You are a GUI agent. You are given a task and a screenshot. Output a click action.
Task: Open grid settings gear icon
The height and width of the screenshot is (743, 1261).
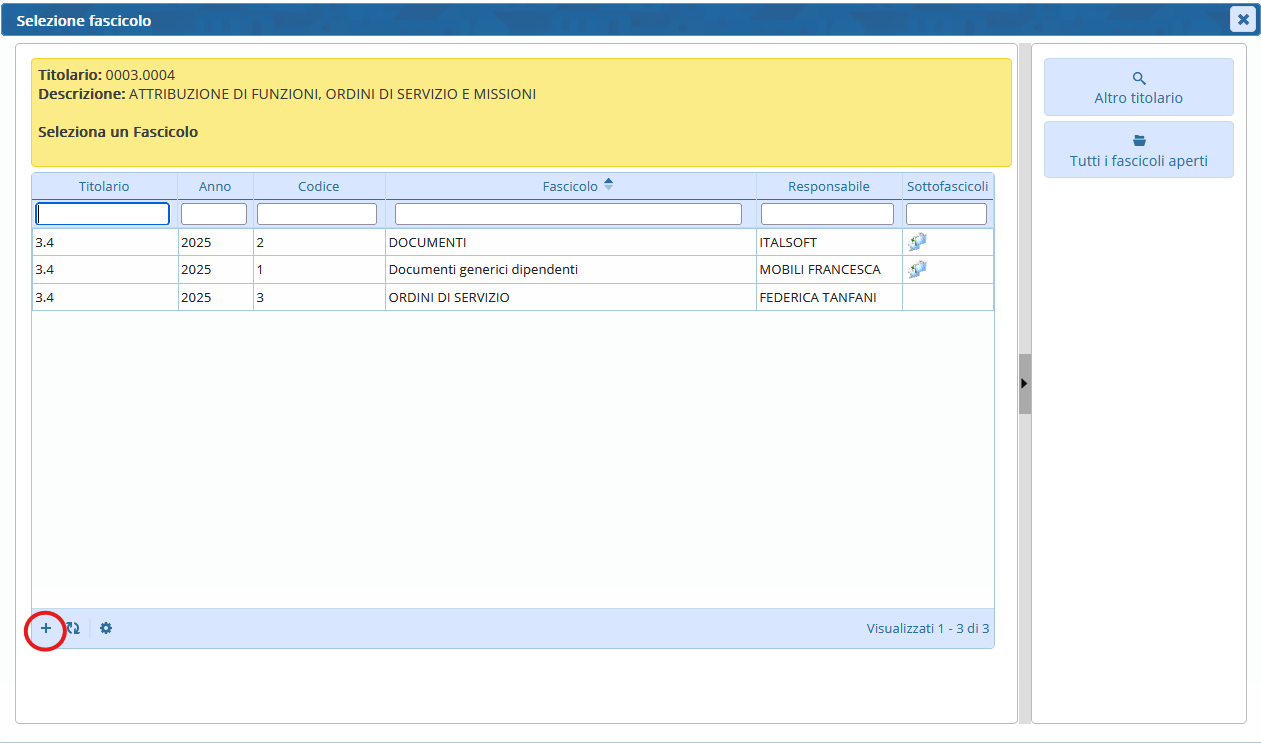[x=106, y=629]
